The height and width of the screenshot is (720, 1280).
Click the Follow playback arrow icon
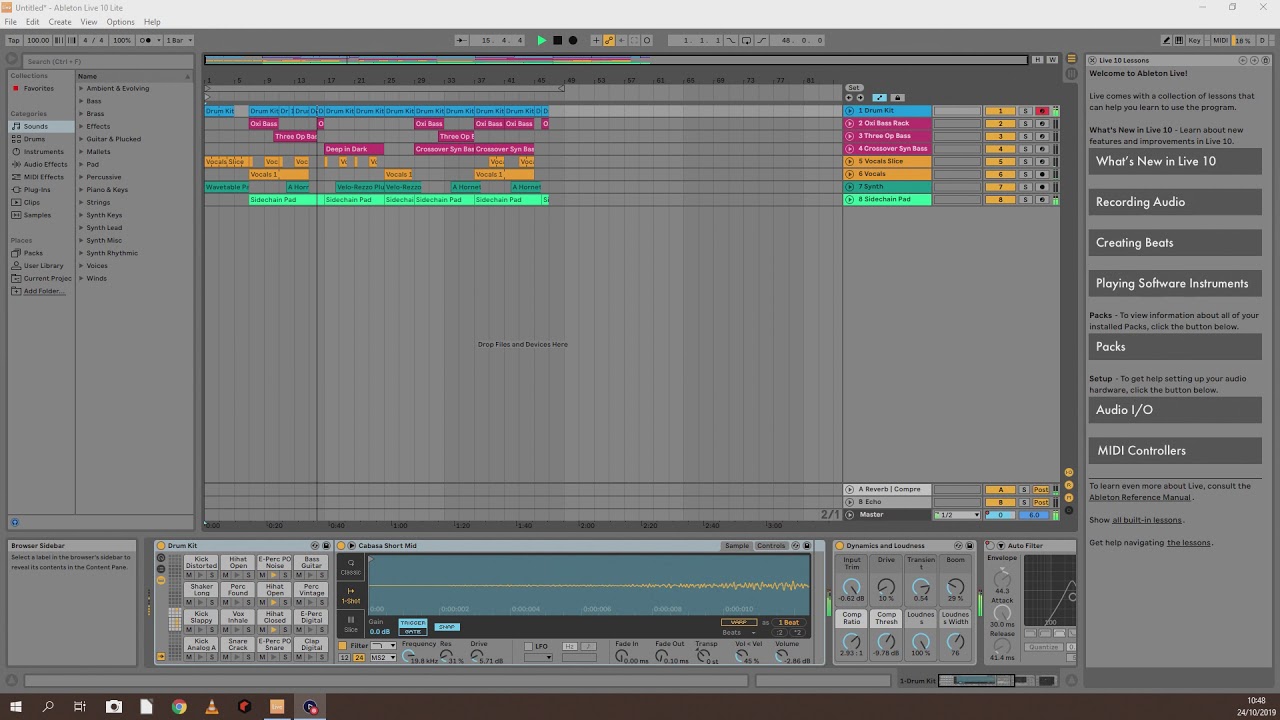click(x=461, y=40)
